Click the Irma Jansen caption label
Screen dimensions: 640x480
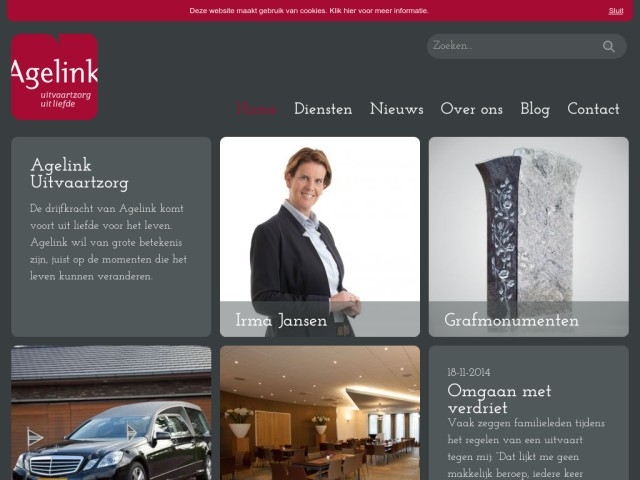(281, 320)
